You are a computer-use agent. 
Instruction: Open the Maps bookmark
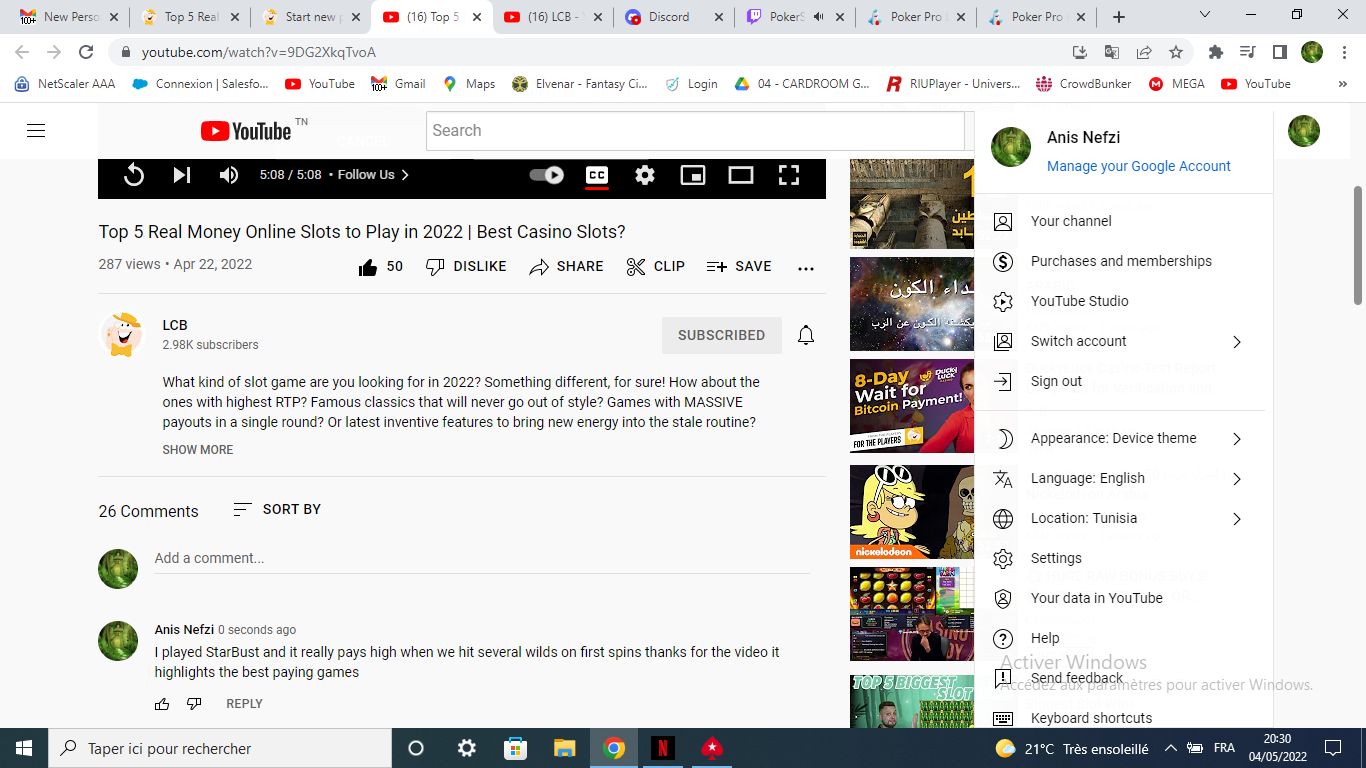469,84
